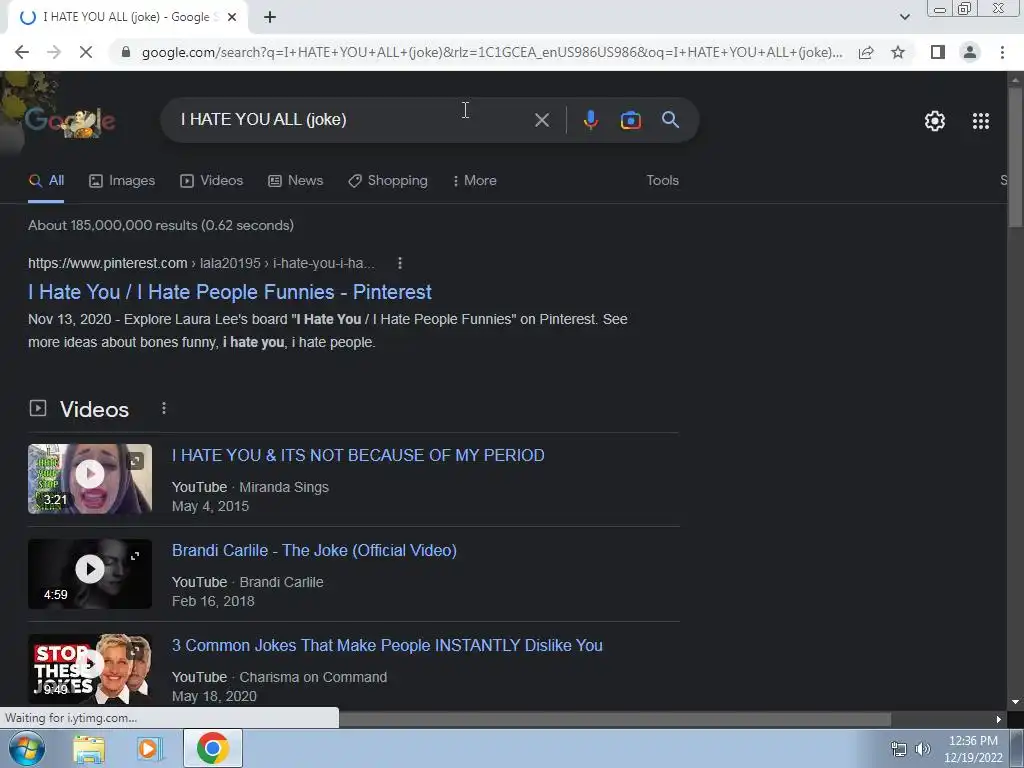The height and width of the screenshot is (768, 1024).
Task: Play the STOP THESE JOKES thumbnail
Action: [x=90, y=669]
